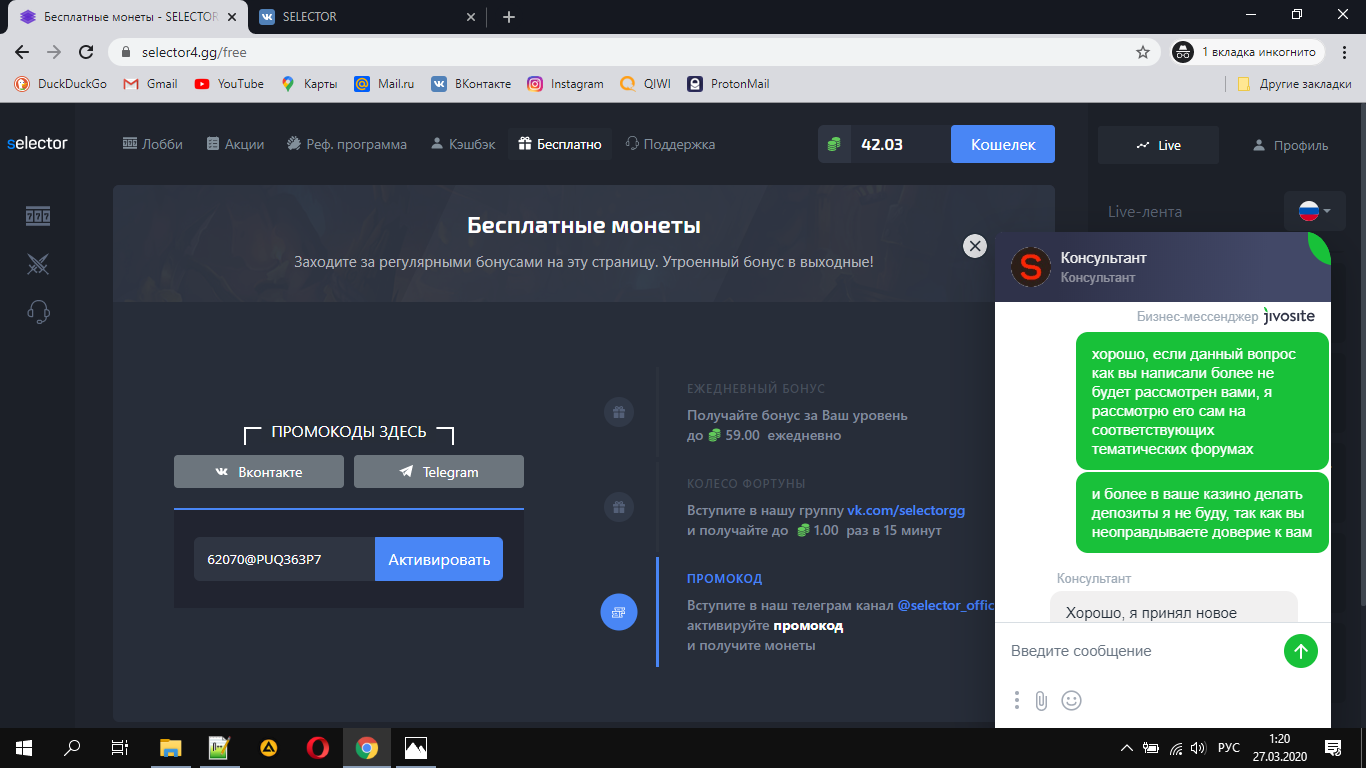
Task: Click the Кошелек button
Action: pos(1003,144)
